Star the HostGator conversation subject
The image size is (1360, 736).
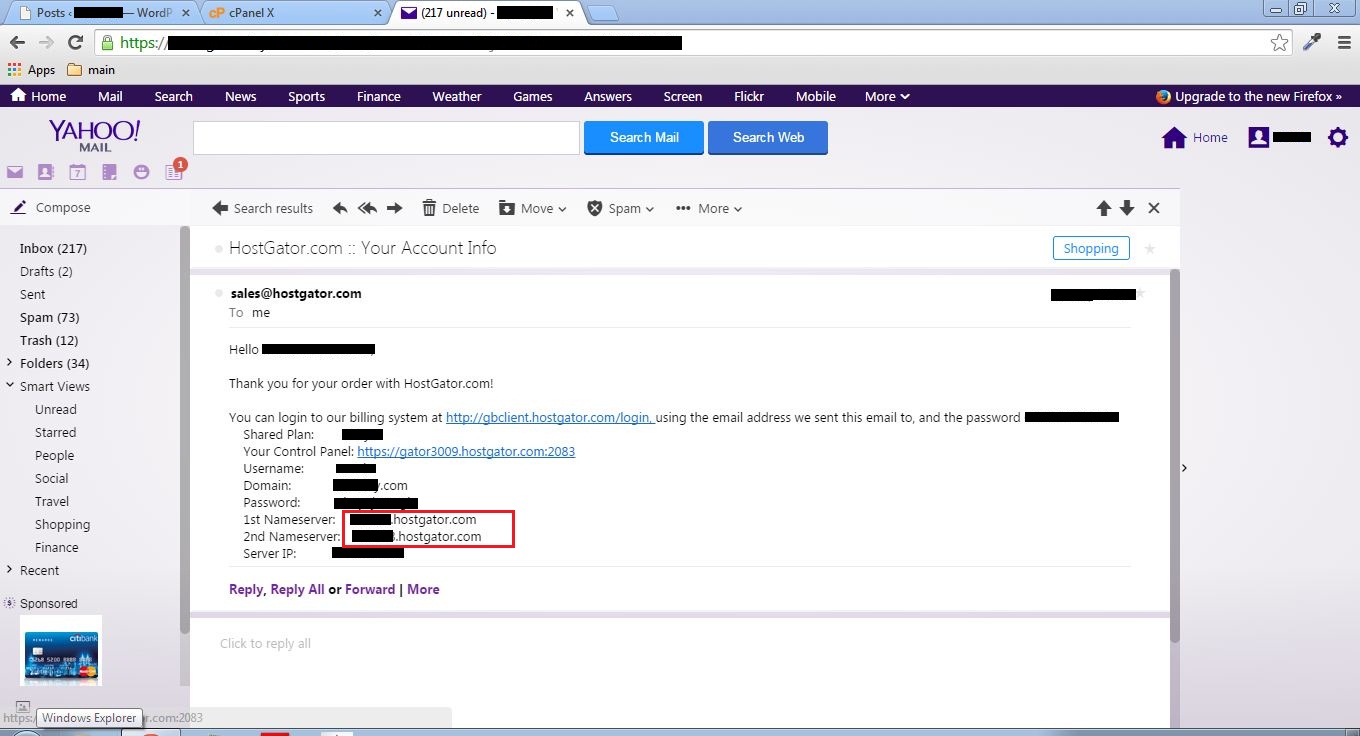tap(1149, 248)
